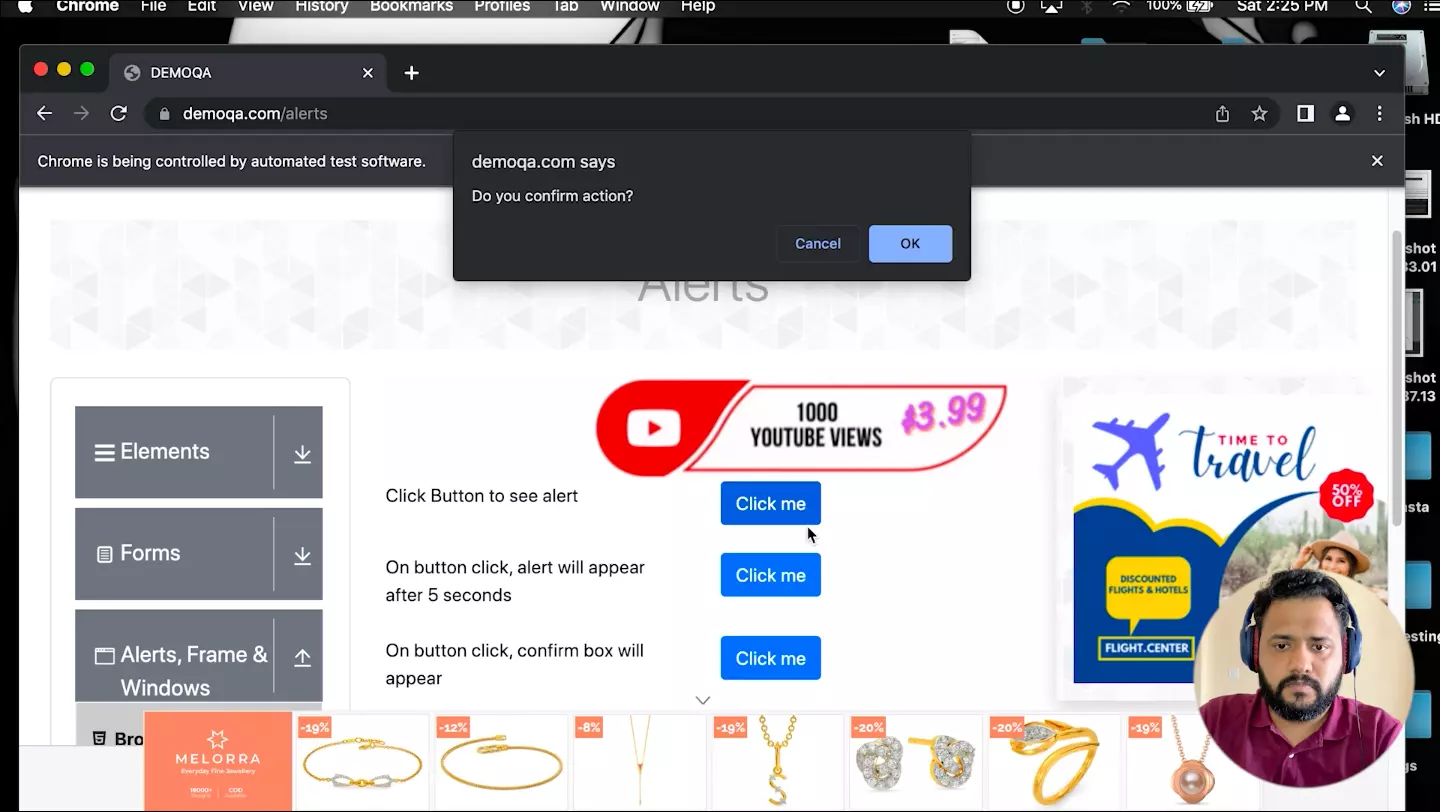
Task: Open macOS Spotlight search icon
Action: pos(1363,7)
